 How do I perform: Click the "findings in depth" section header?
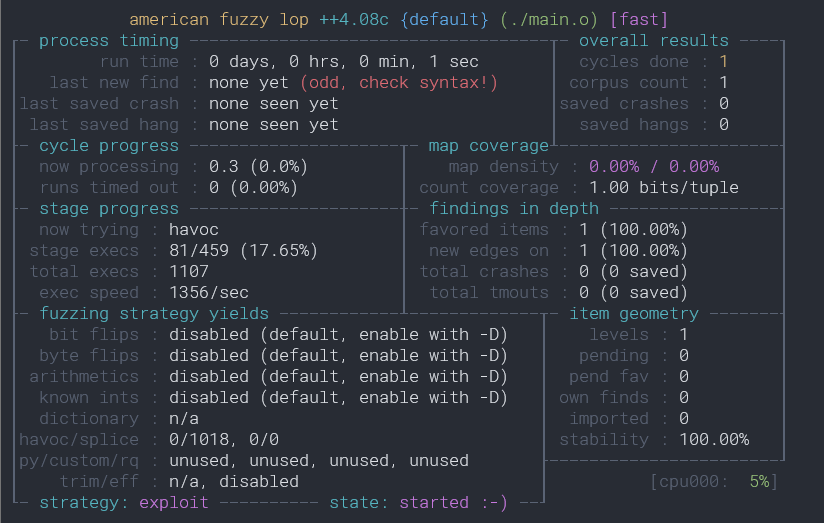513,209
